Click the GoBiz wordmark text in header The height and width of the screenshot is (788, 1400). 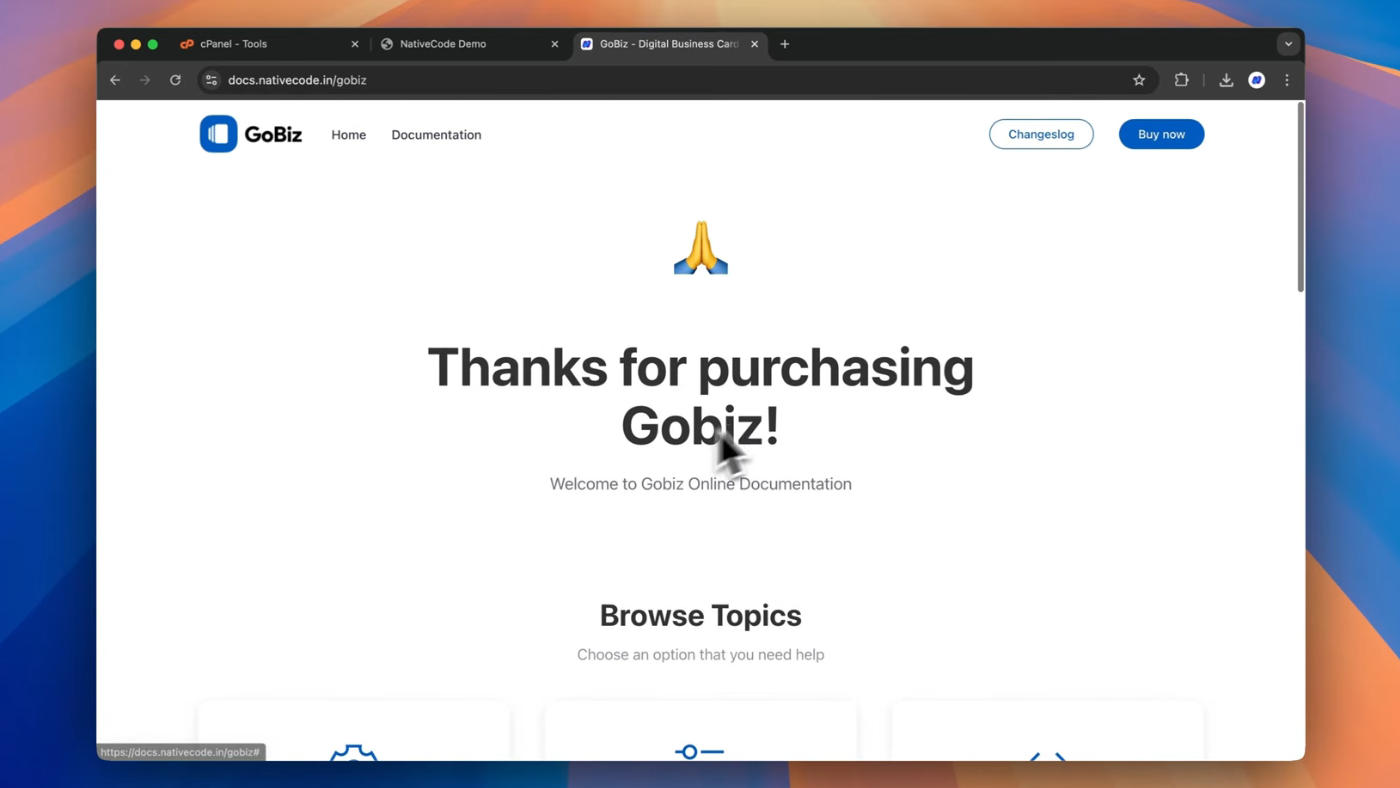coord(273,135)
